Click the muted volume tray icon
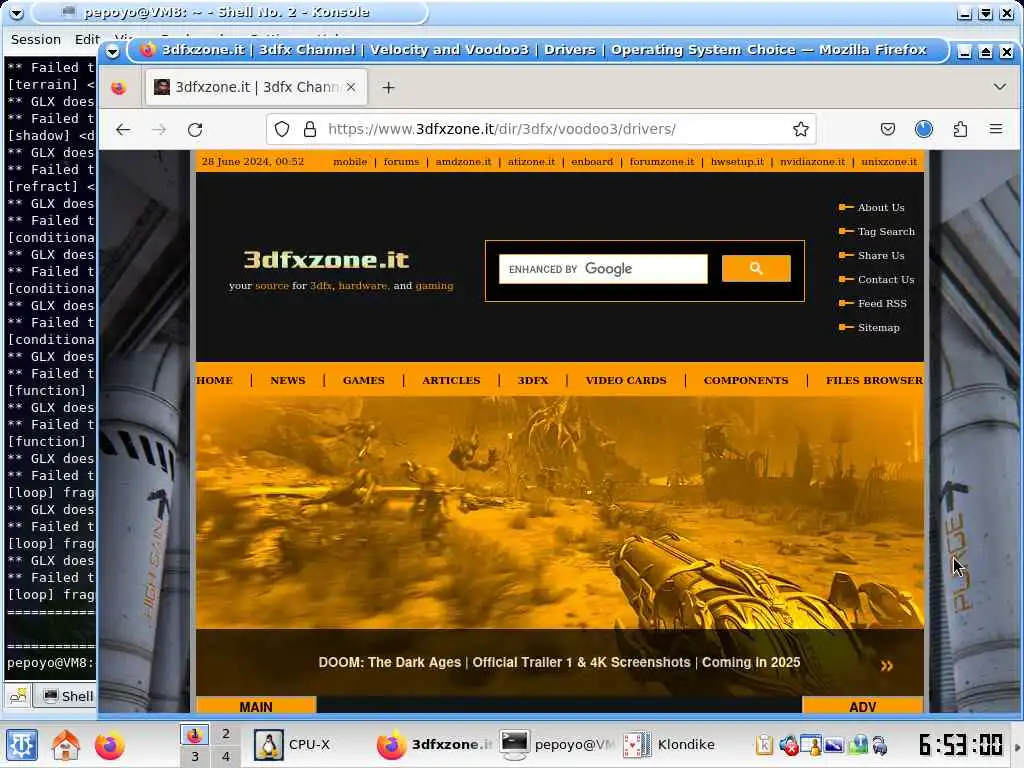The height and width of the screenshot is (768, 1024). [x=788, y=745]
